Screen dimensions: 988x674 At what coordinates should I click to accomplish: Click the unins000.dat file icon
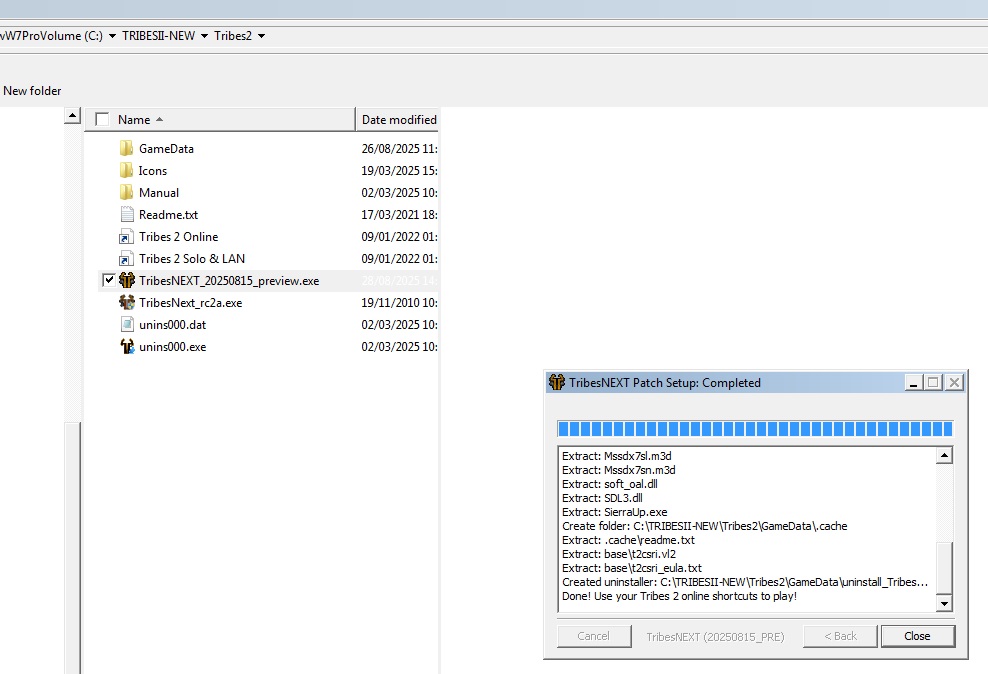tap(127, 324)
